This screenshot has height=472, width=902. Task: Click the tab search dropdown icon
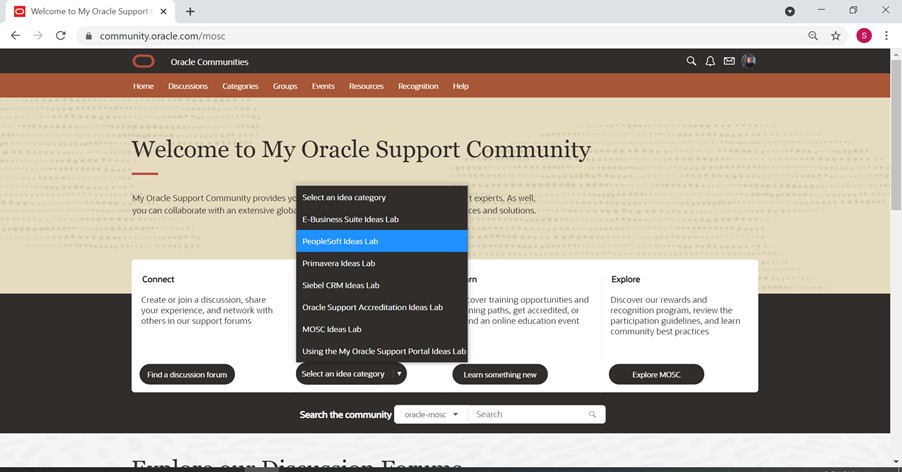point(790,11)
